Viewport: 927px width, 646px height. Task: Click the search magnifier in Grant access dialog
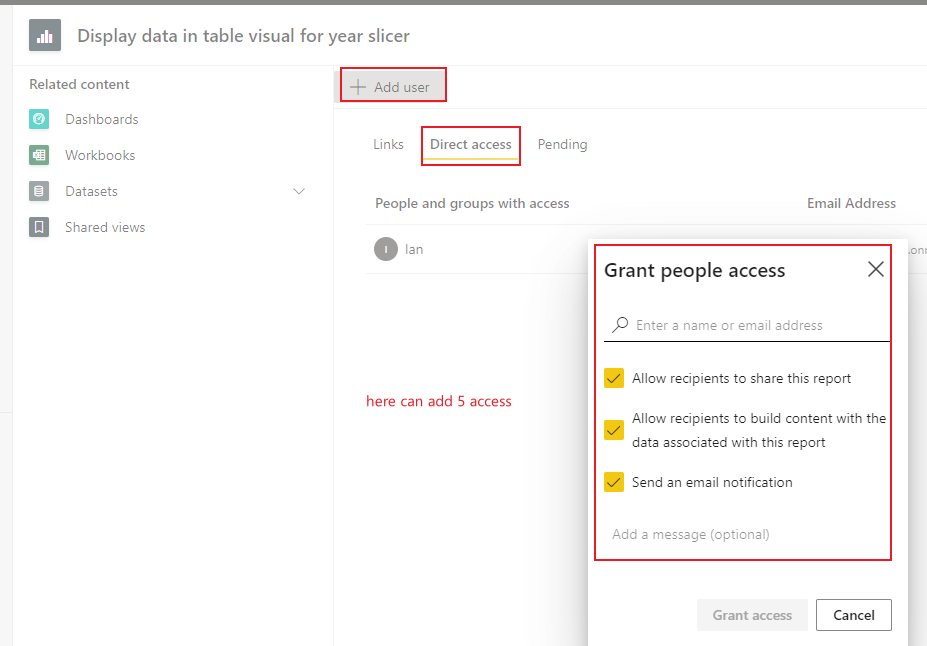(x=618, y=325)
